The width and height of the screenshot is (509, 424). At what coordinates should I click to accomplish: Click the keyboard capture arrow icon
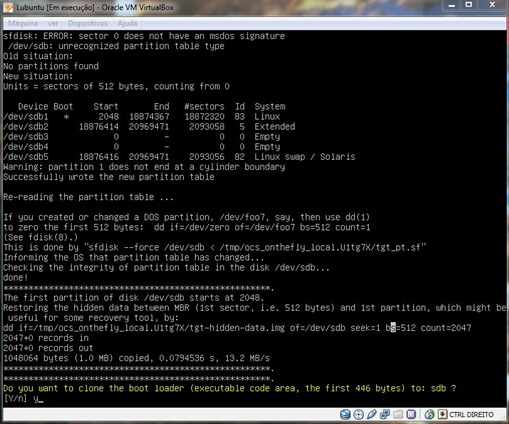[442, 414]
